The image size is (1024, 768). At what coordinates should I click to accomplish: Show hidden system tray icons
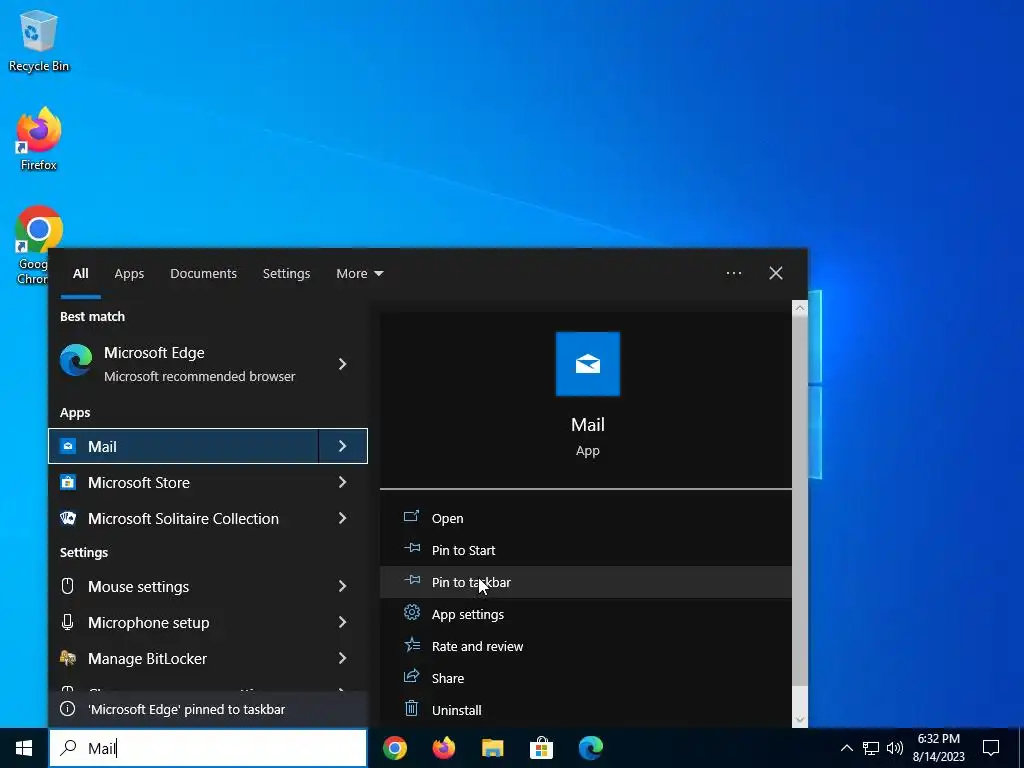coord(846,748)
